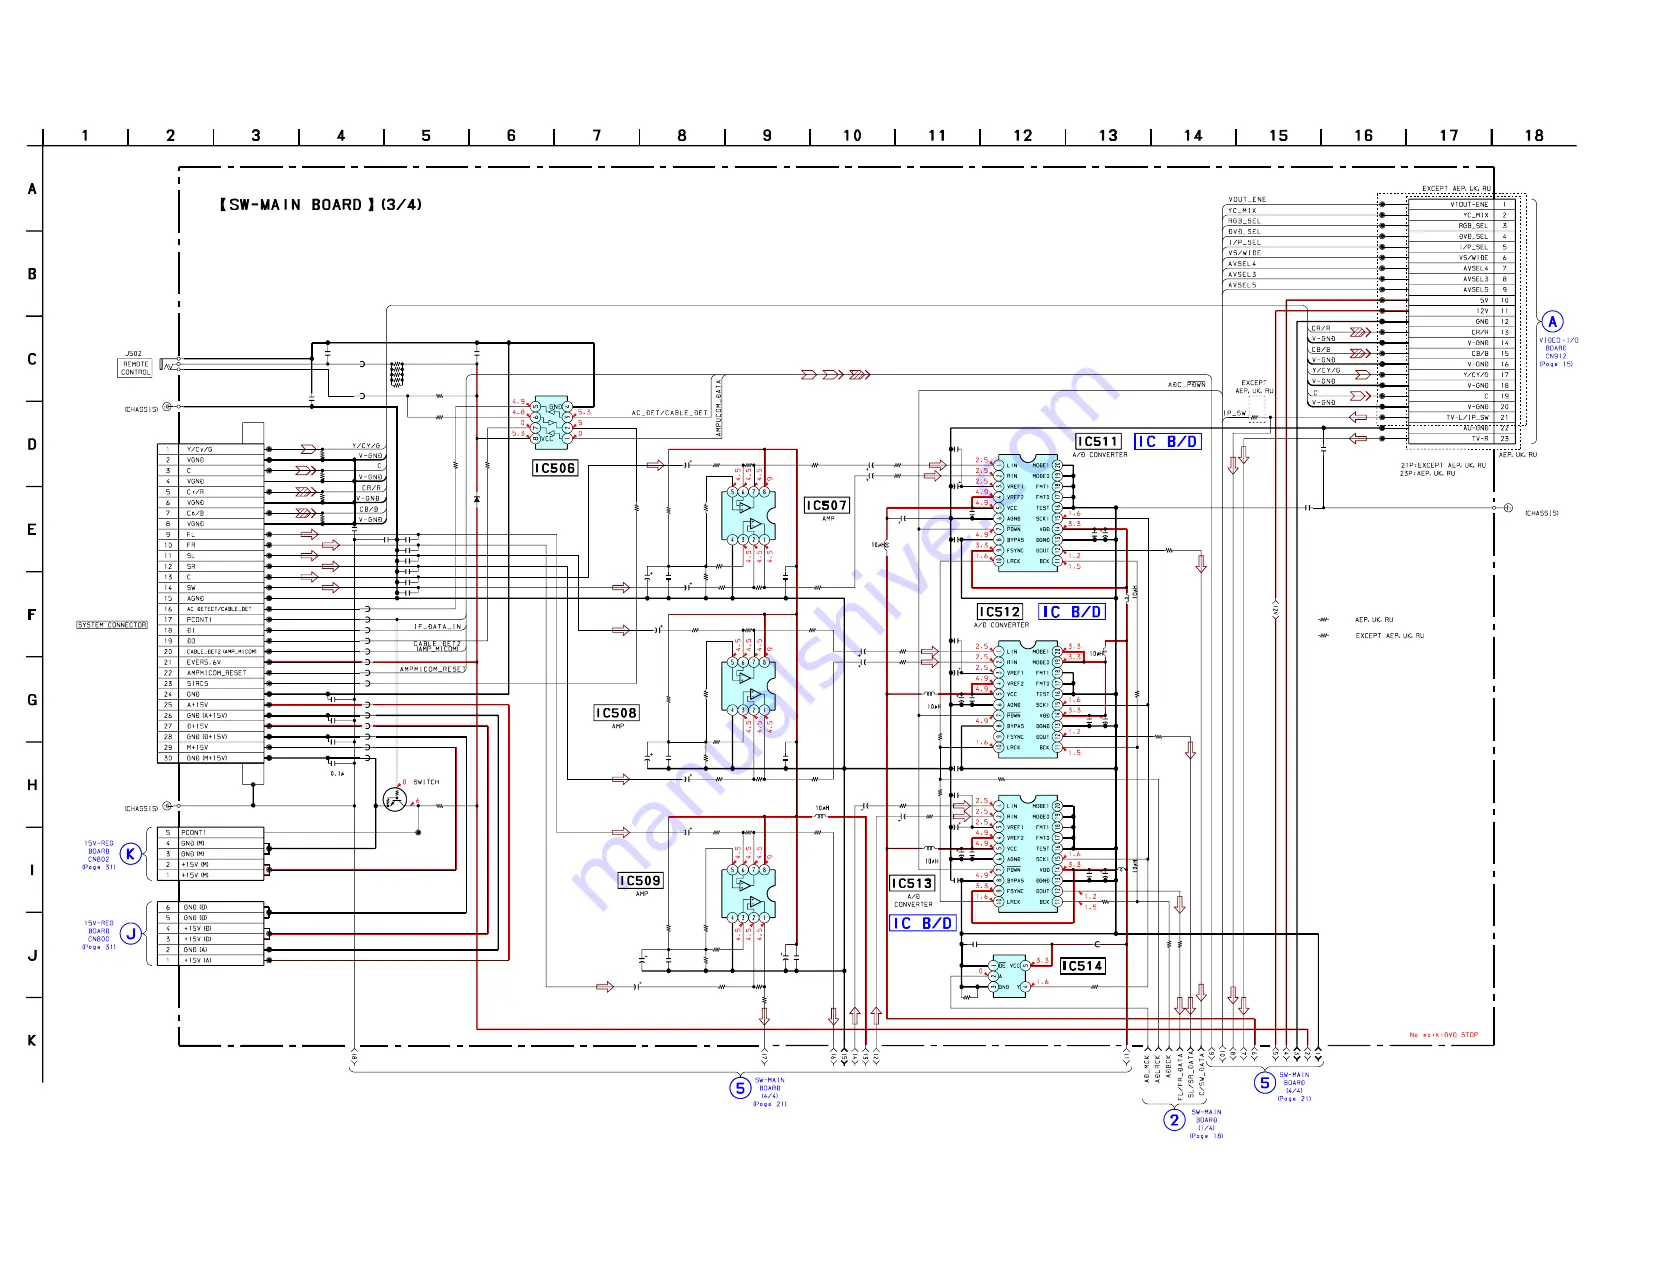Click the TV-L/IP_SW pin 21 row

coord(1460,418)
